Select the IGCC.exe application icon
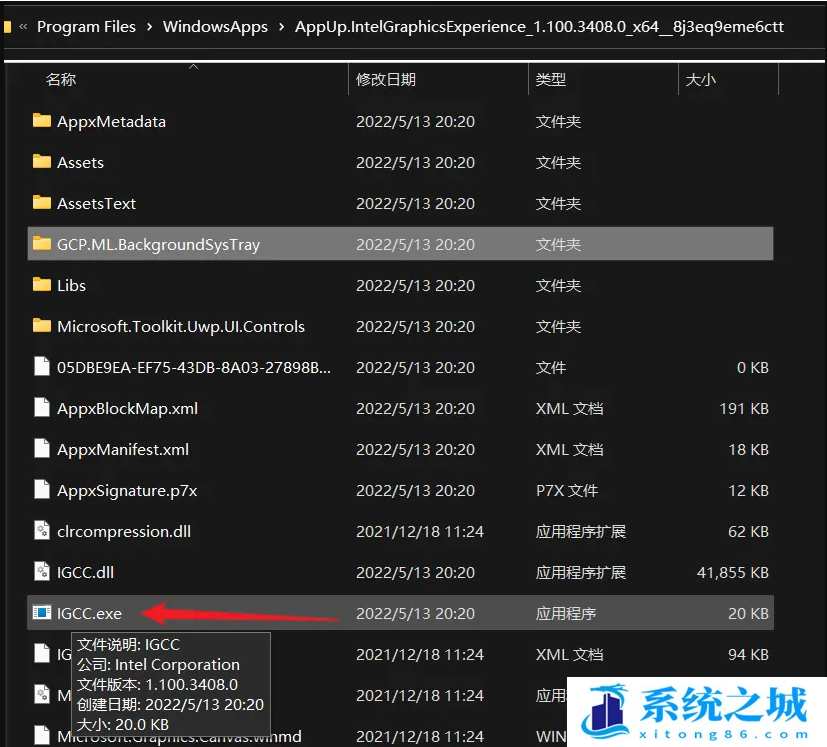Image resolution: width=827 pixels, height=747 pixels. click(41, 613)
